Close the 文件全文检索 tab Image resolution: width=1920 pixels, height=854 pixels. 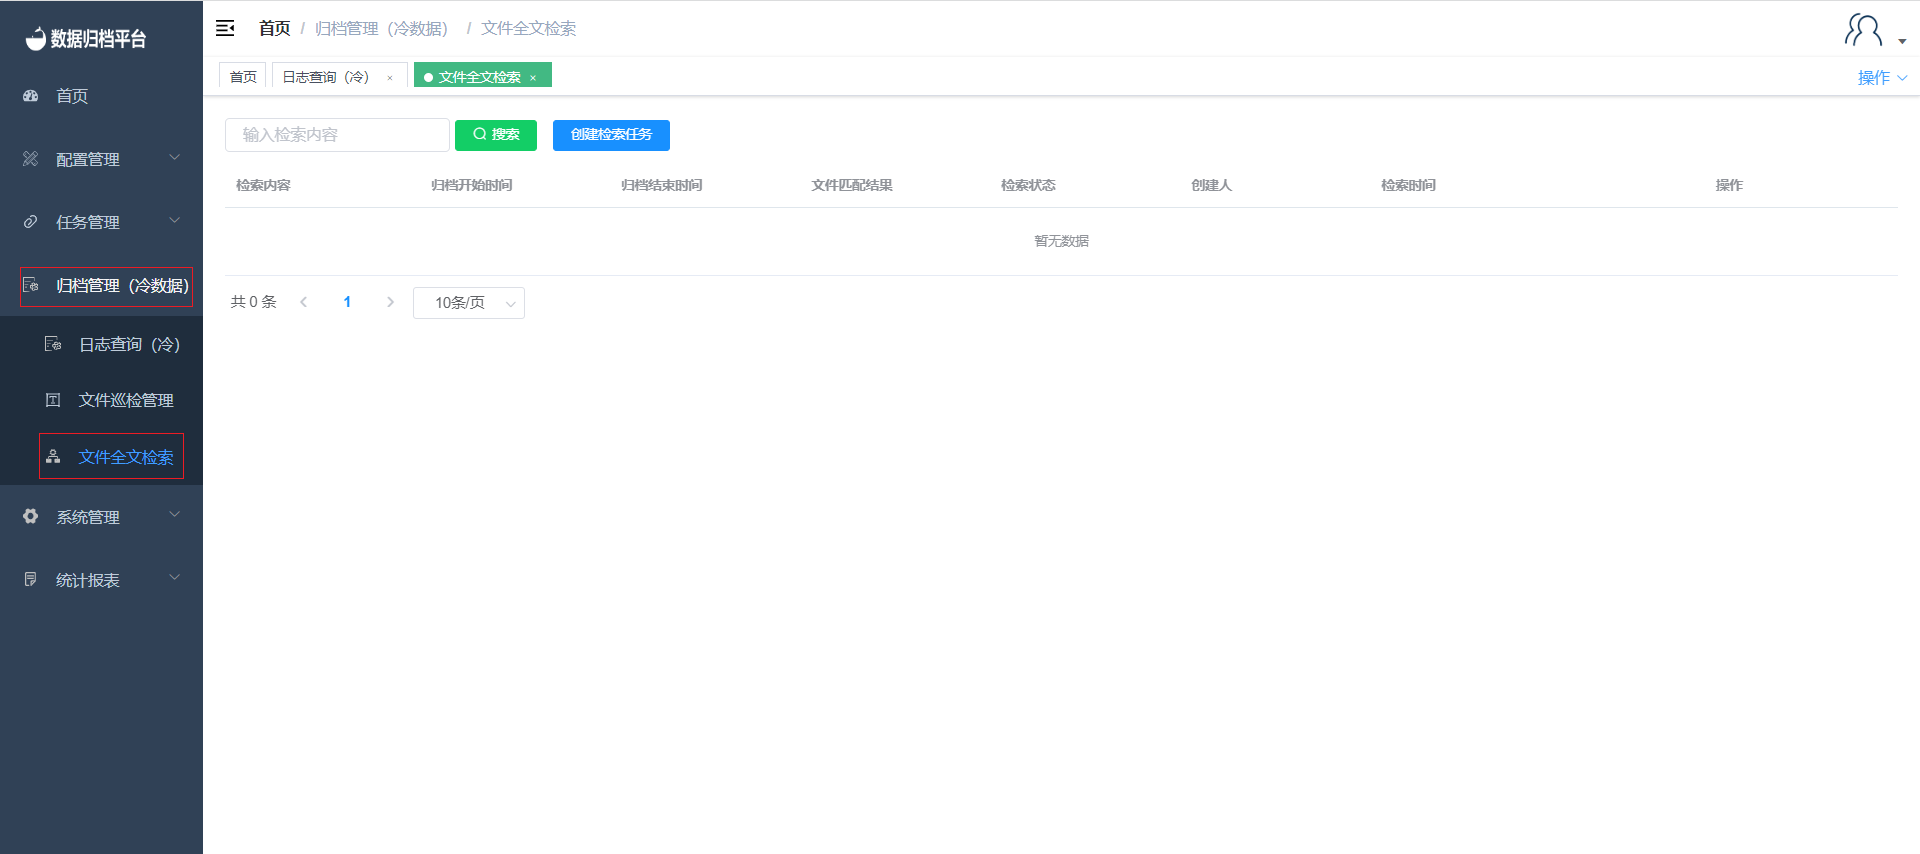click(533, 78)
